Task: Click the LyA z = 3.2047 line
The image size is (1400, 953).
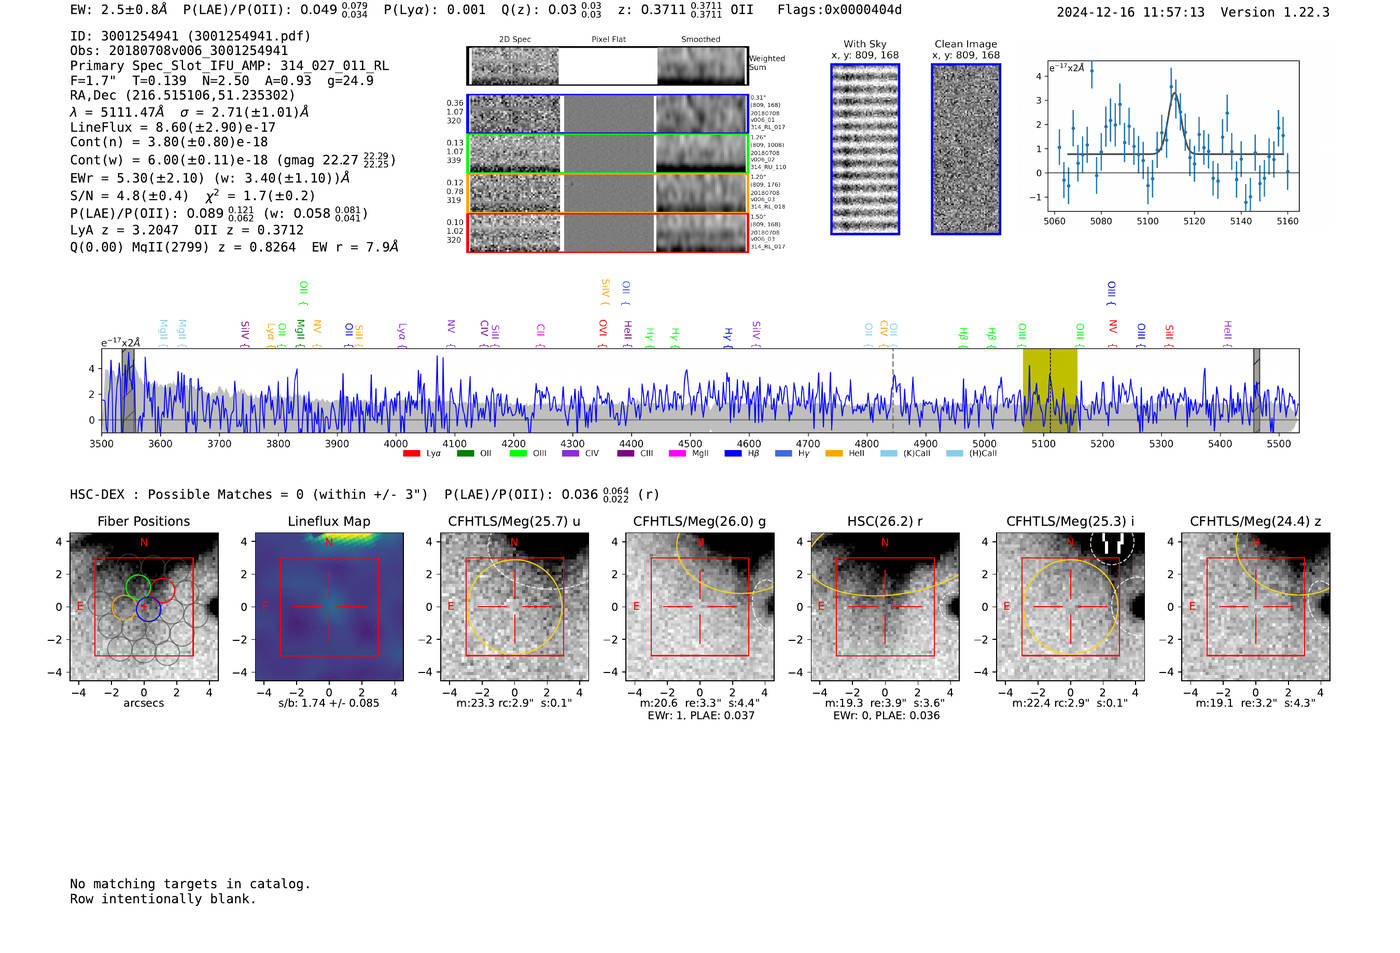Action: click(187, 230)
